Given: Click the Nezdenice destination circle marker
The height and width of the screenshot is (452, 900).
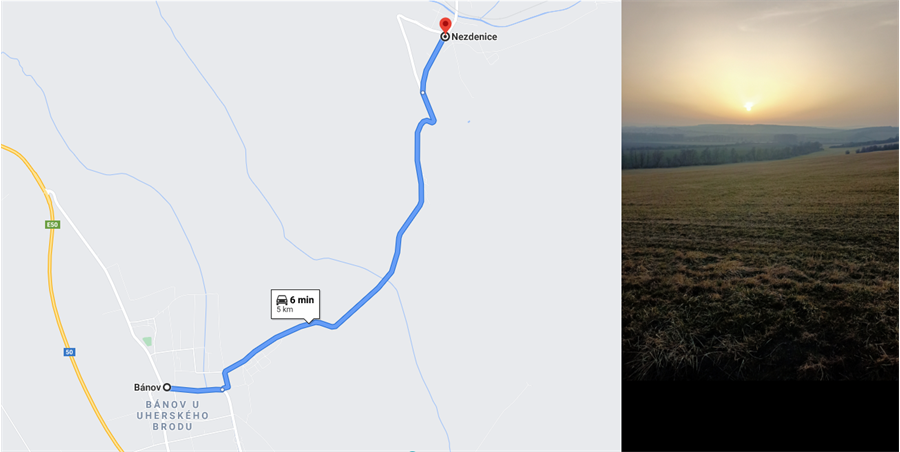Looking at the screenshot, I should (445, 37).
